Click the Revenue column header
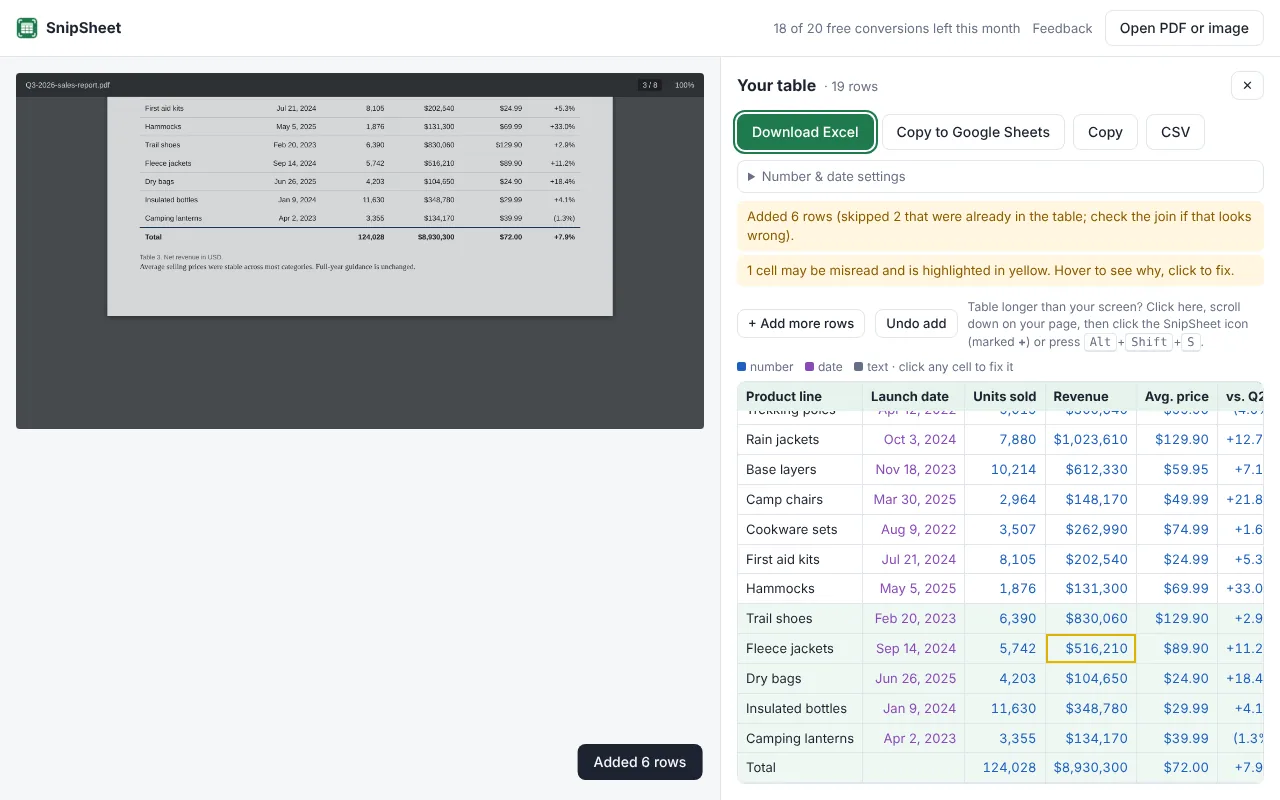Screen dimensions: 1280x800 [x=1091, y=396]
